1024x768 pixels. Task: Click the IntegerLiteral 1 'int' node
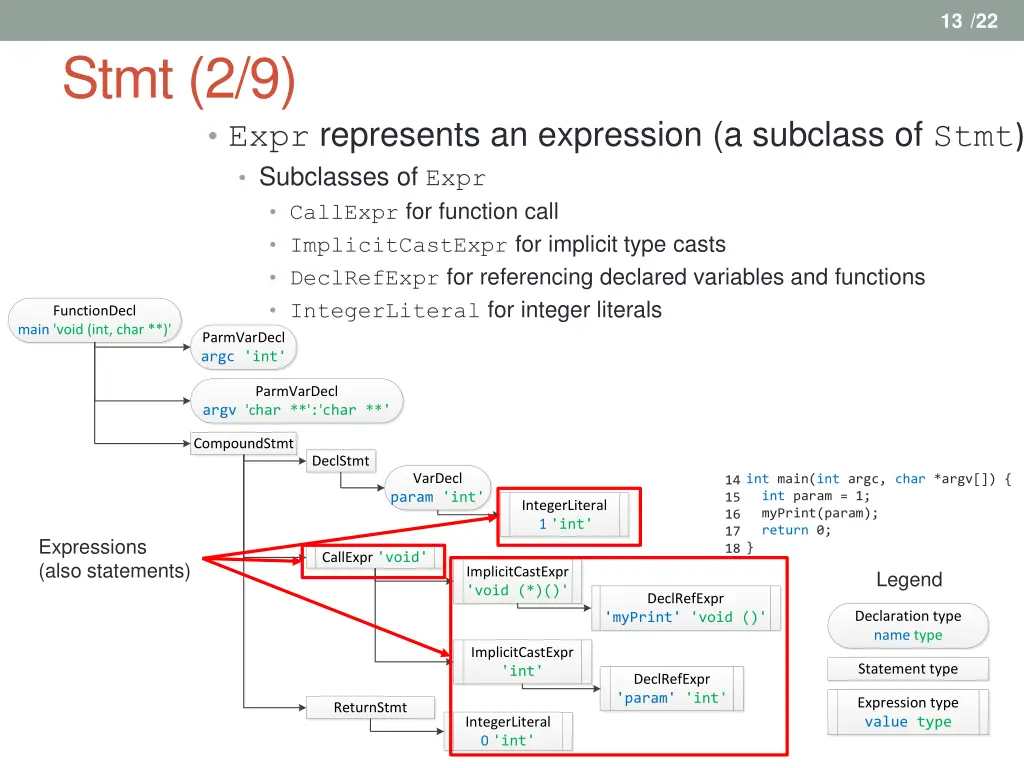[564, 515]
